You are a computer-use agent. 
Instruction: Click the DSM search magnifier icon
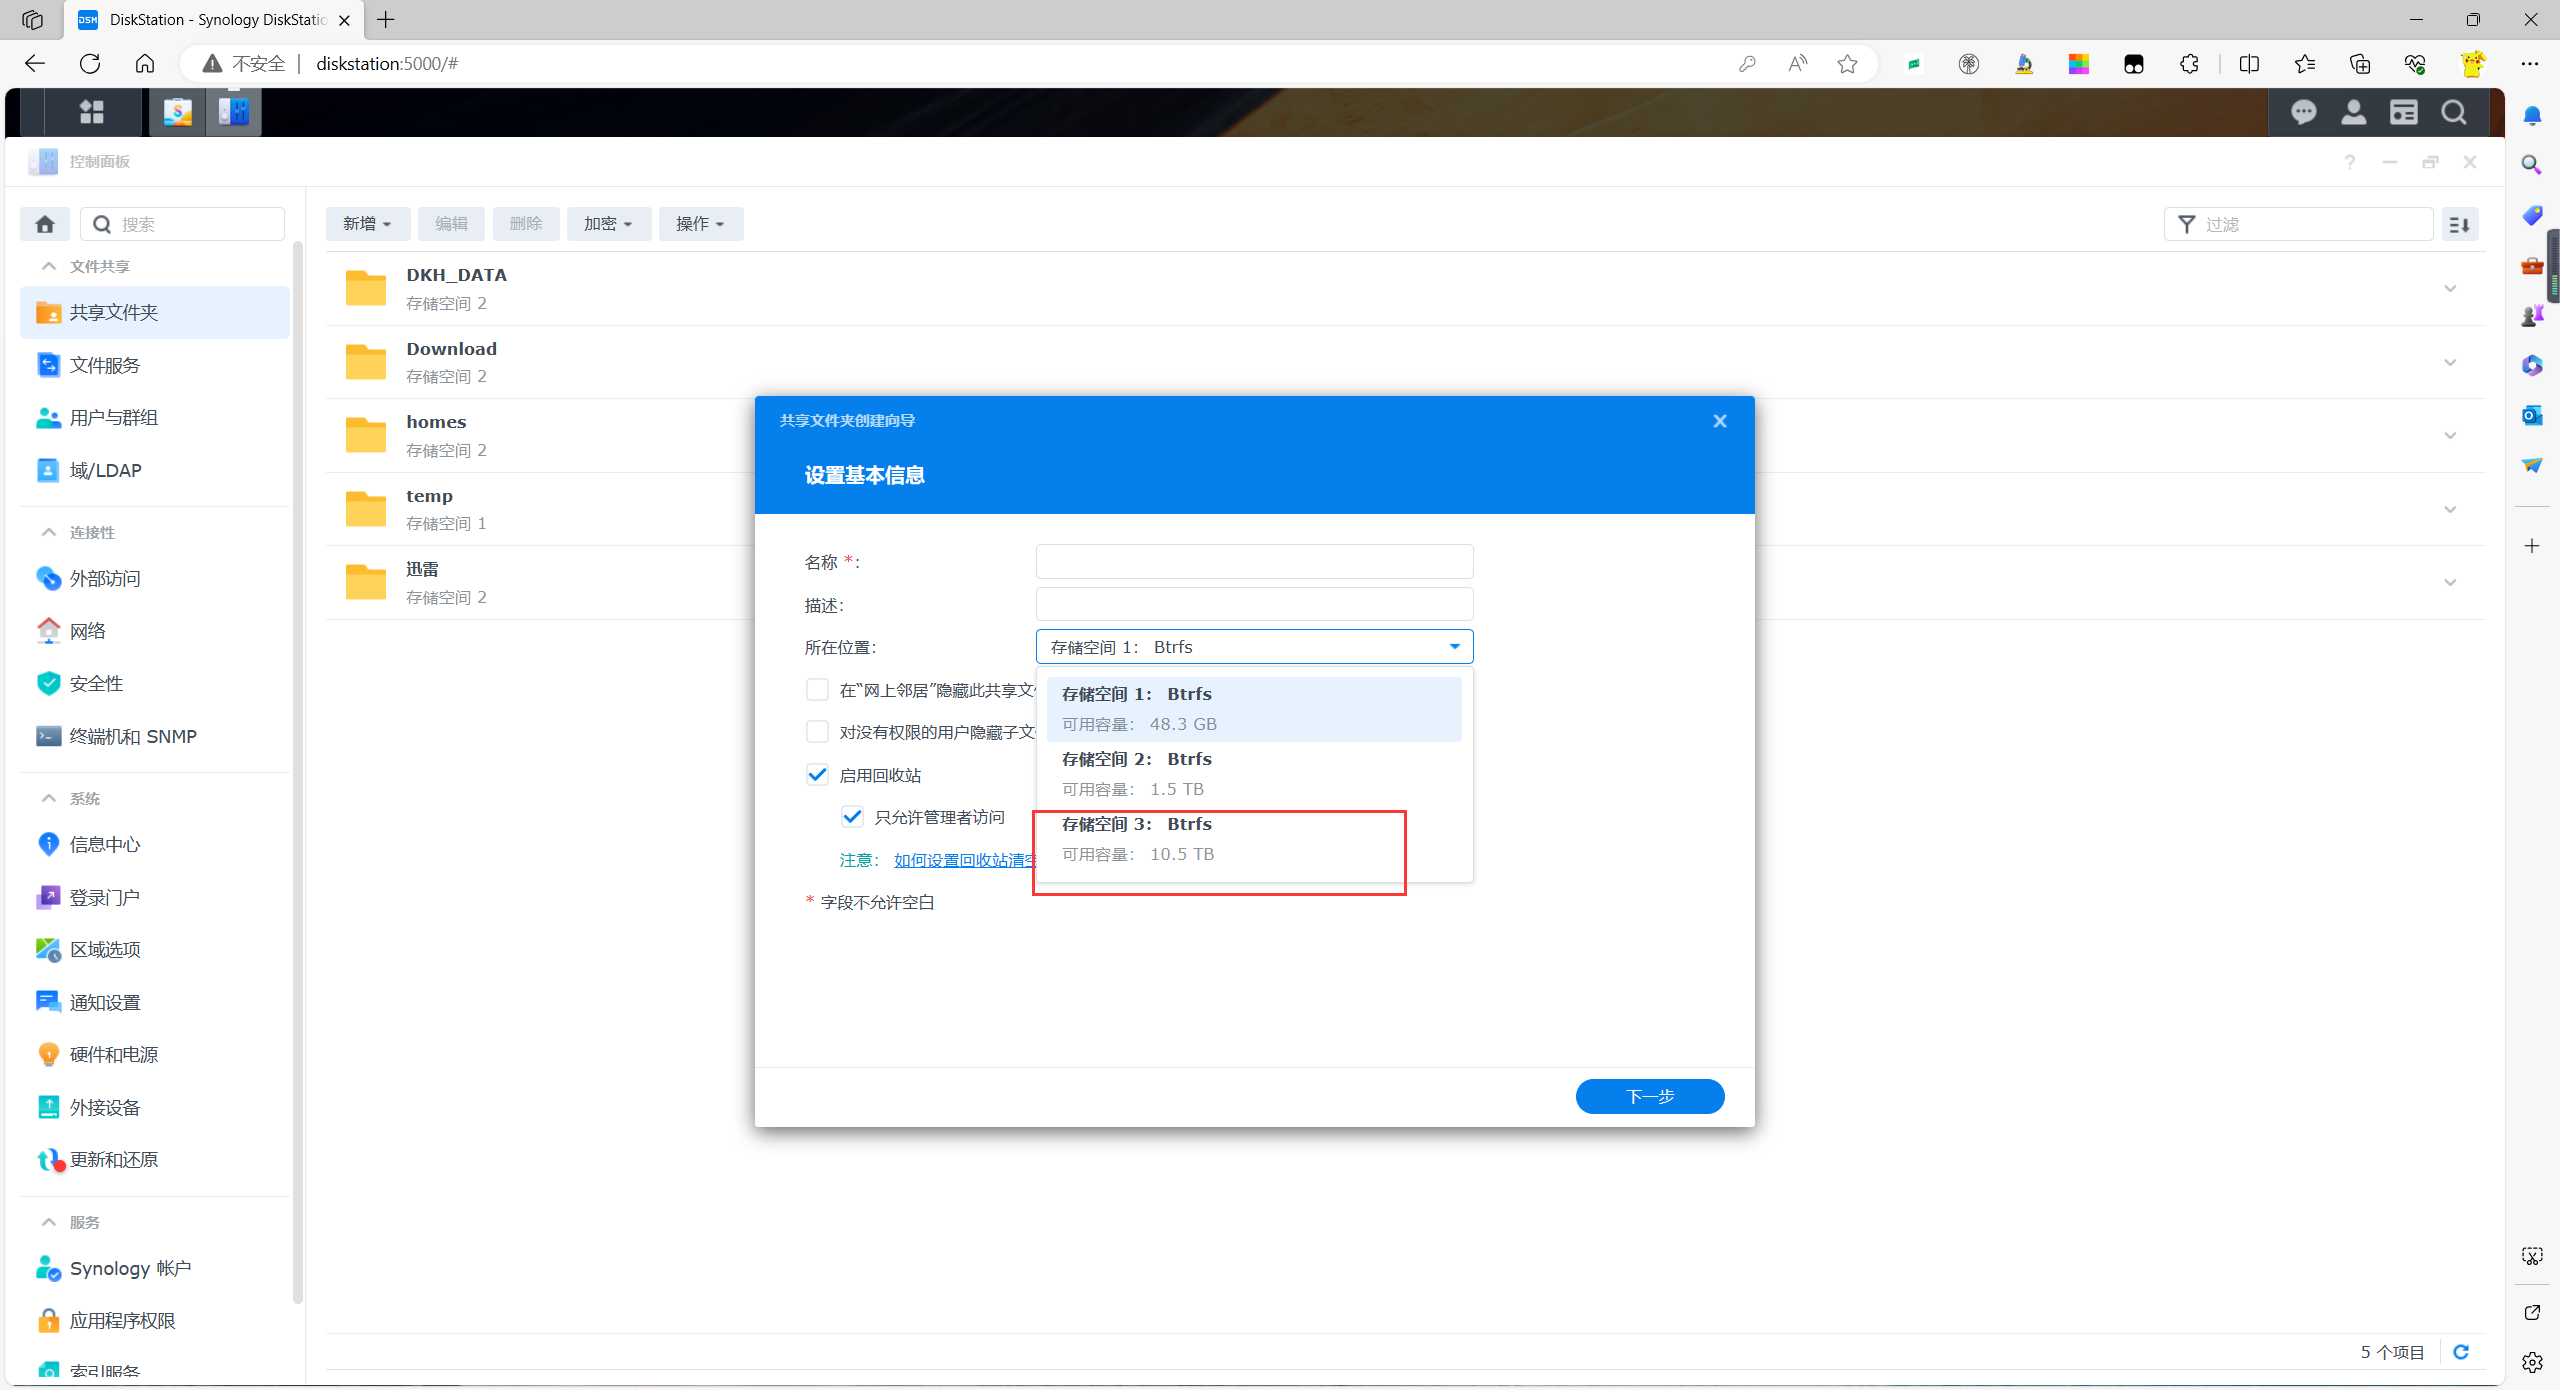2454,112
